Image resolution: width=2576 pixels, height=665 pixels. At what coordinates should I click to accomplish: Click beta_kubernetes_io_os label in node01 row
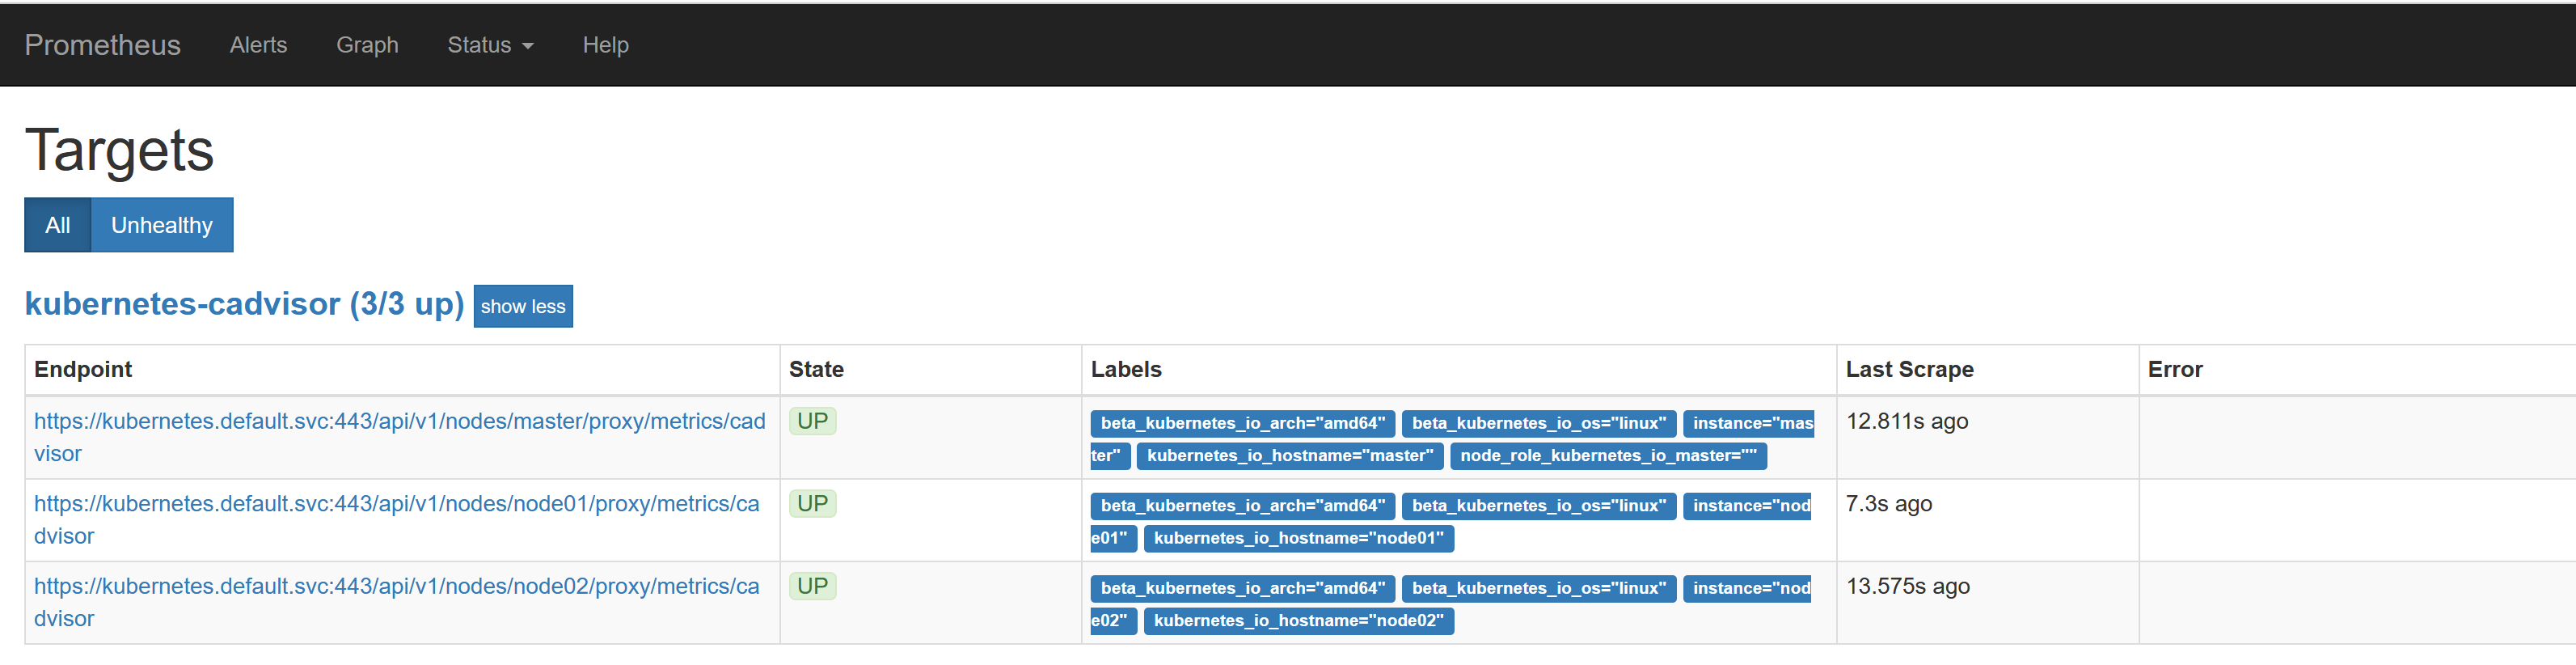click(x=1539, y=506)
